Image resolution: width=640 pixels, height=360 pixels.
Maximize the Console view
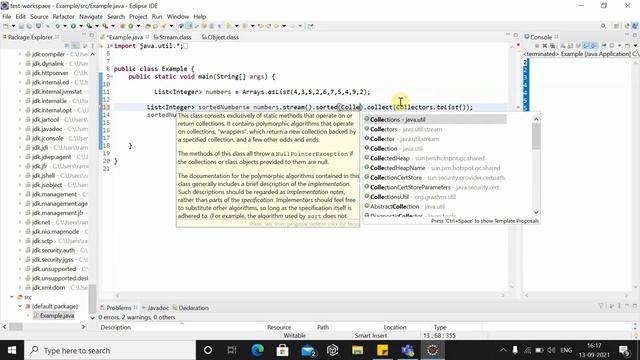(x=635, y=36)
